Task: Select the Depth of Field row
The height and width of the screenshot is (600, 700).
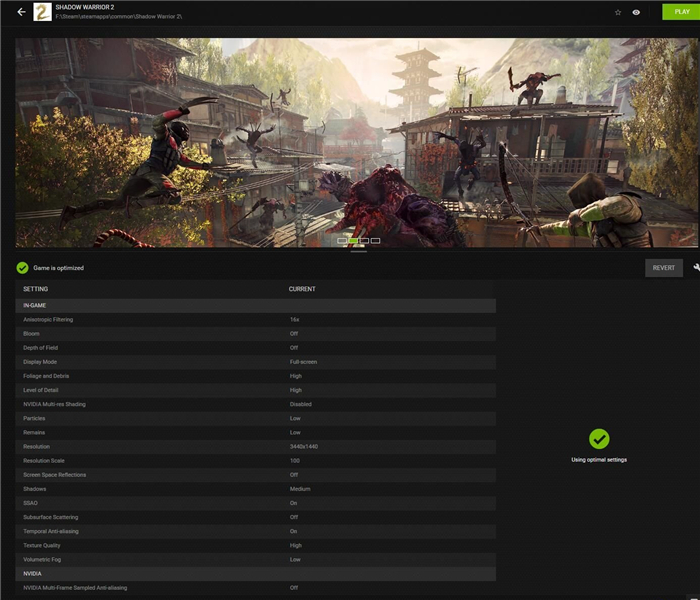Action: coord(255,348)
